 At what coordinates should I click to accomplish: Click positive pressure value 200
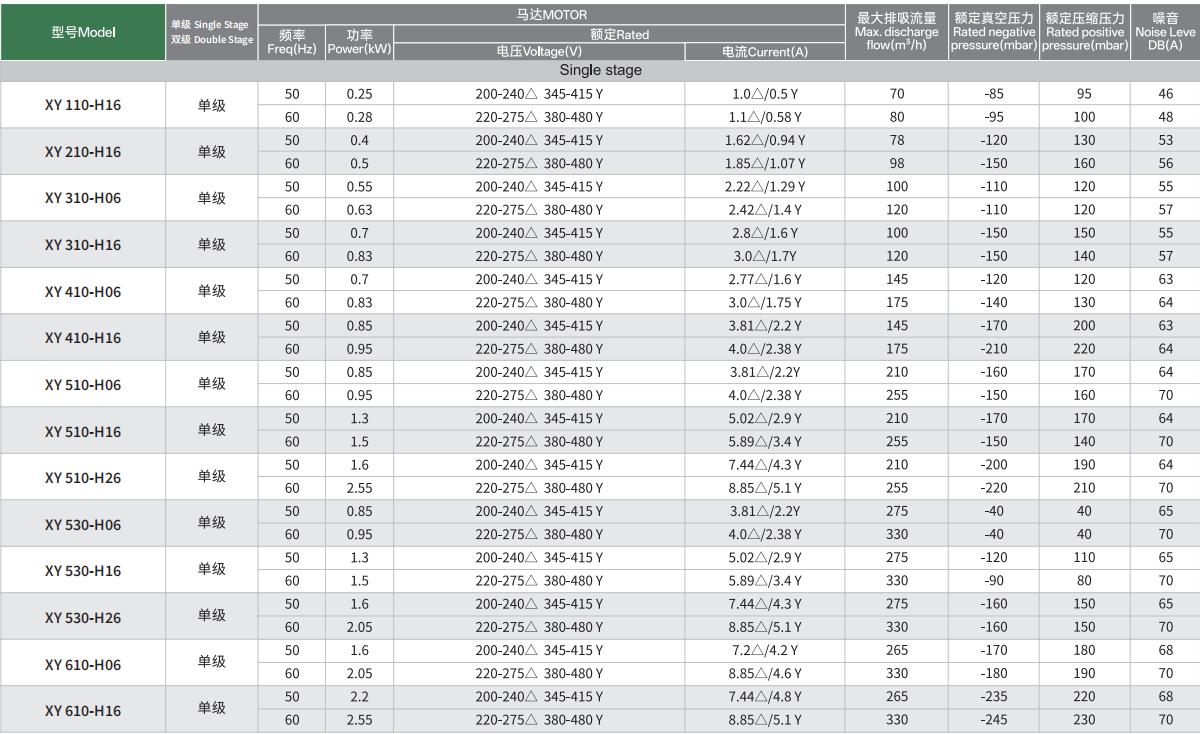pyautogui.click(x=1085, y=326)
